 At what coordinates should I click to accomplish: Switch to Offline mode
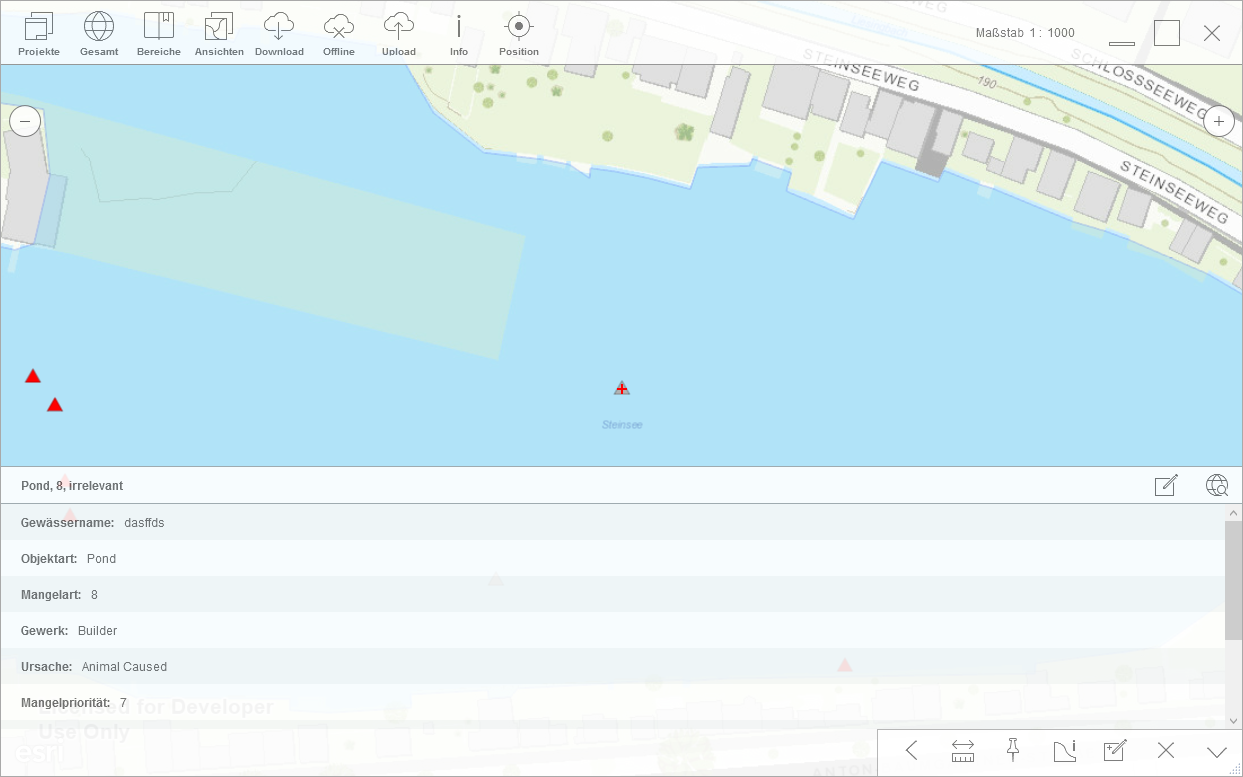click(339, 34)
